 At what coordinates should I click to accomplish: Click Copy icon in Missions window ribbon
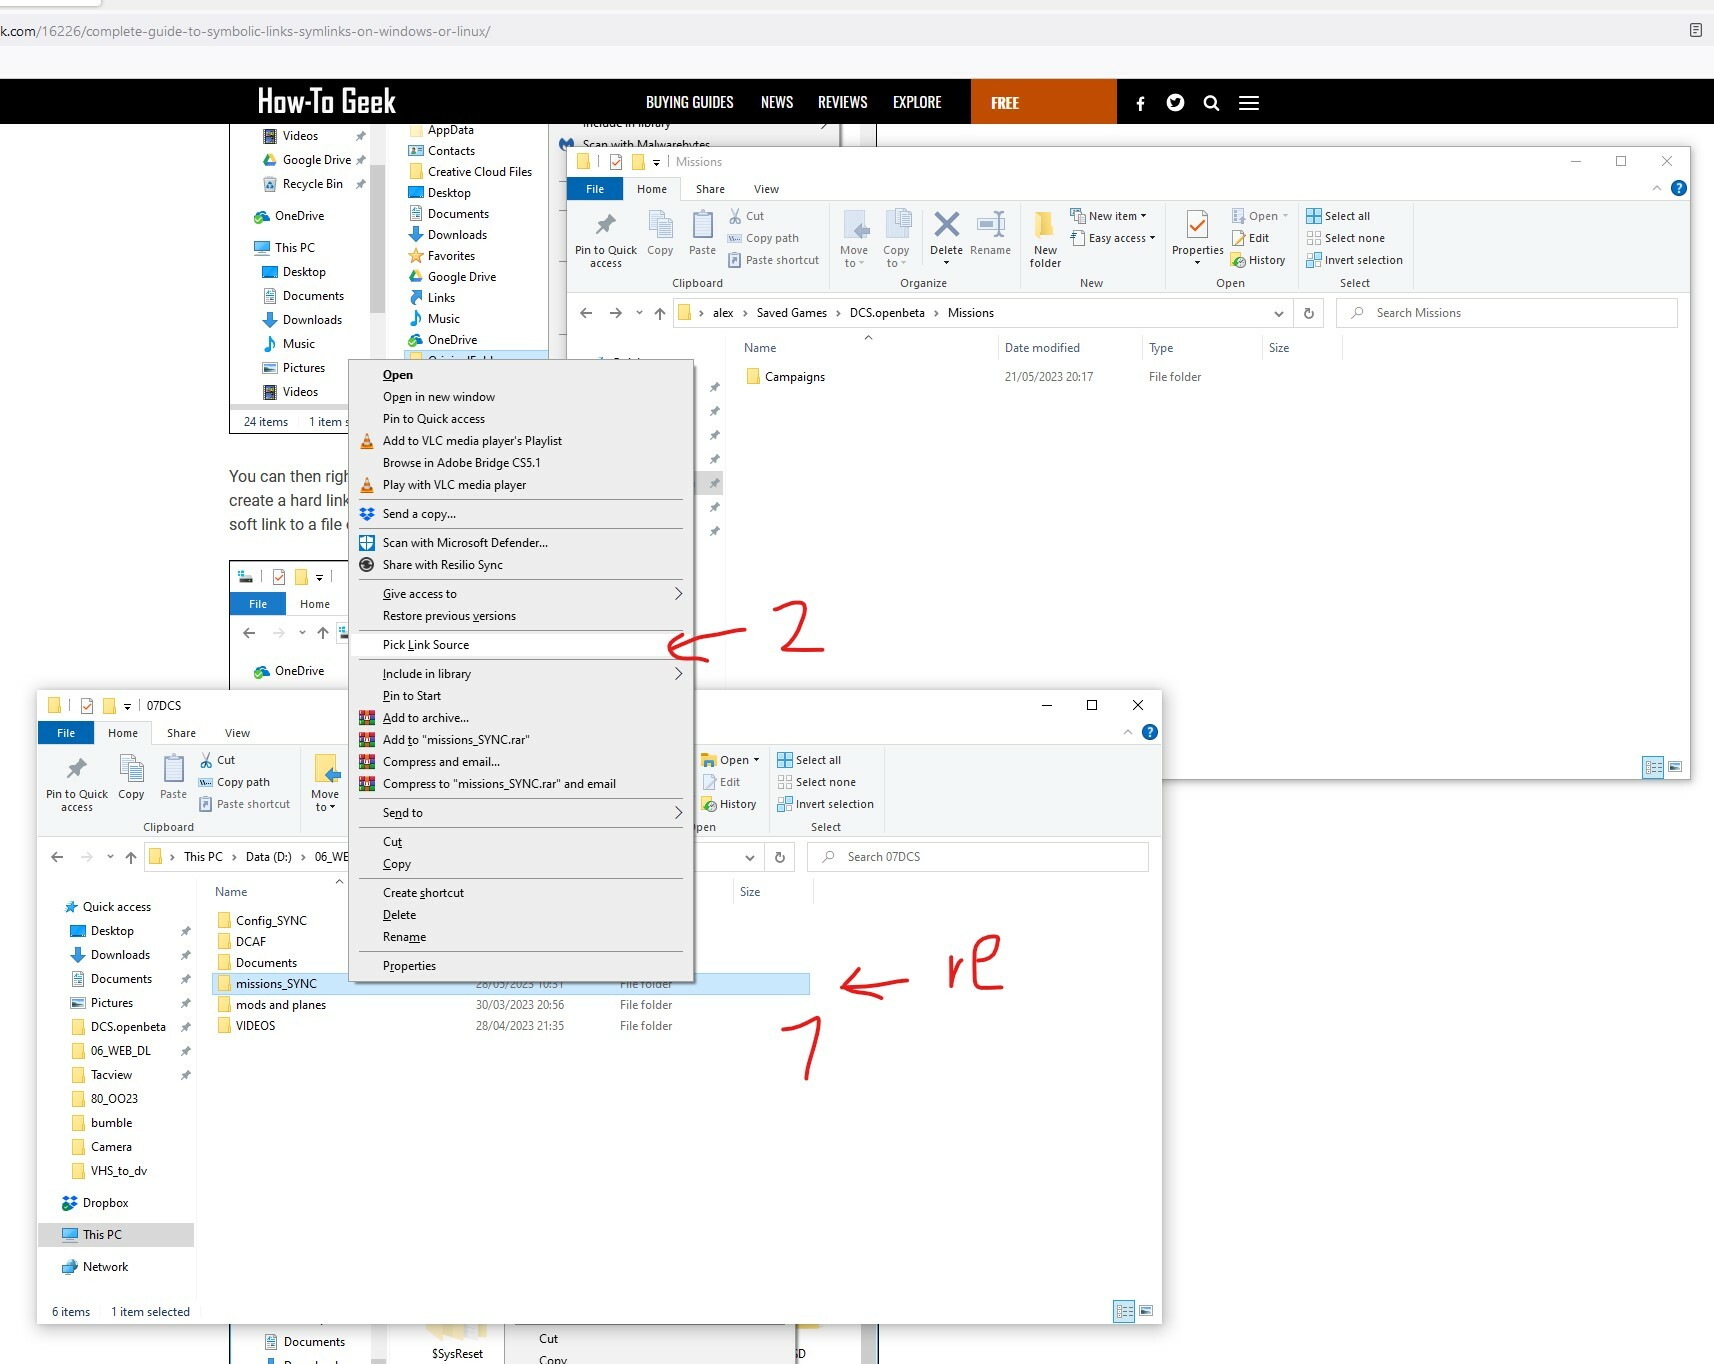tap(660, 234)
